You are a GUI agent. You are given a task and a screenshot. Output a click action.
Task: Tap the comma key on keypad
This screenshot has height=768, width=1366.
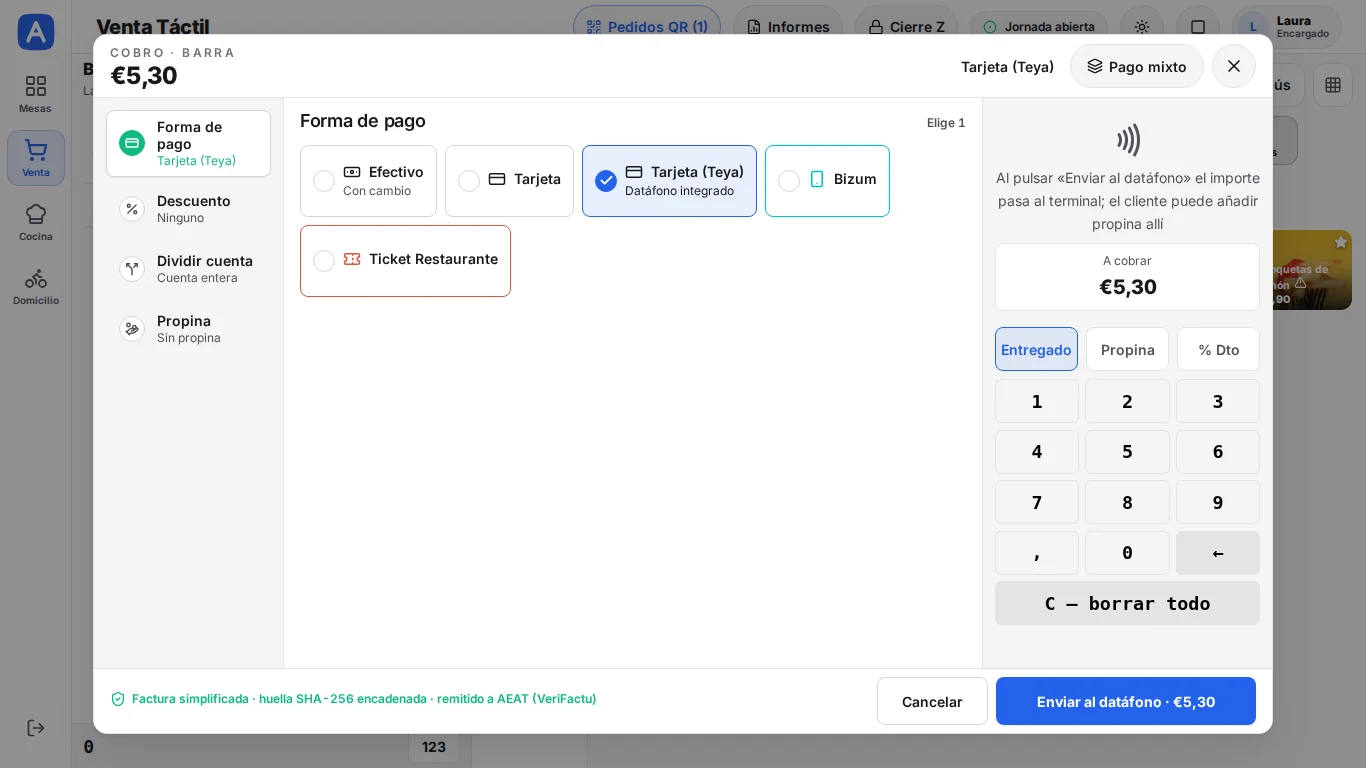click(x=1037, y=553)
